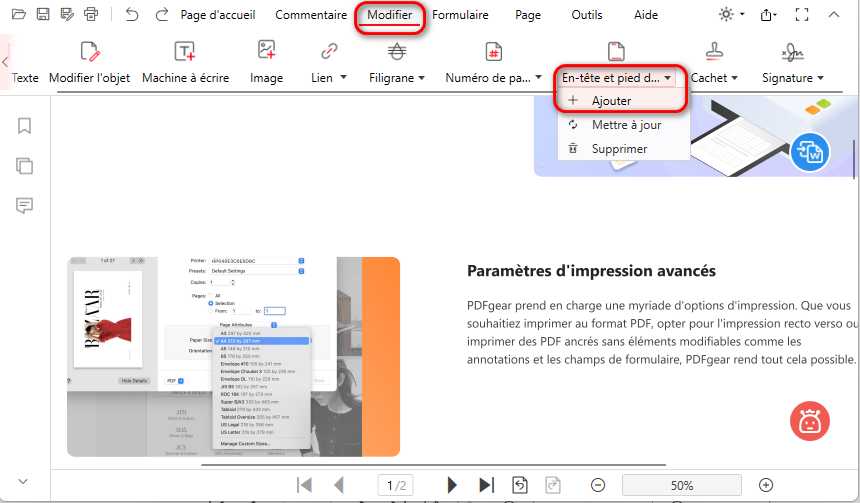This screenshot has width=860, height=503.
Task: Click the share/export icon
Action: 768,15
